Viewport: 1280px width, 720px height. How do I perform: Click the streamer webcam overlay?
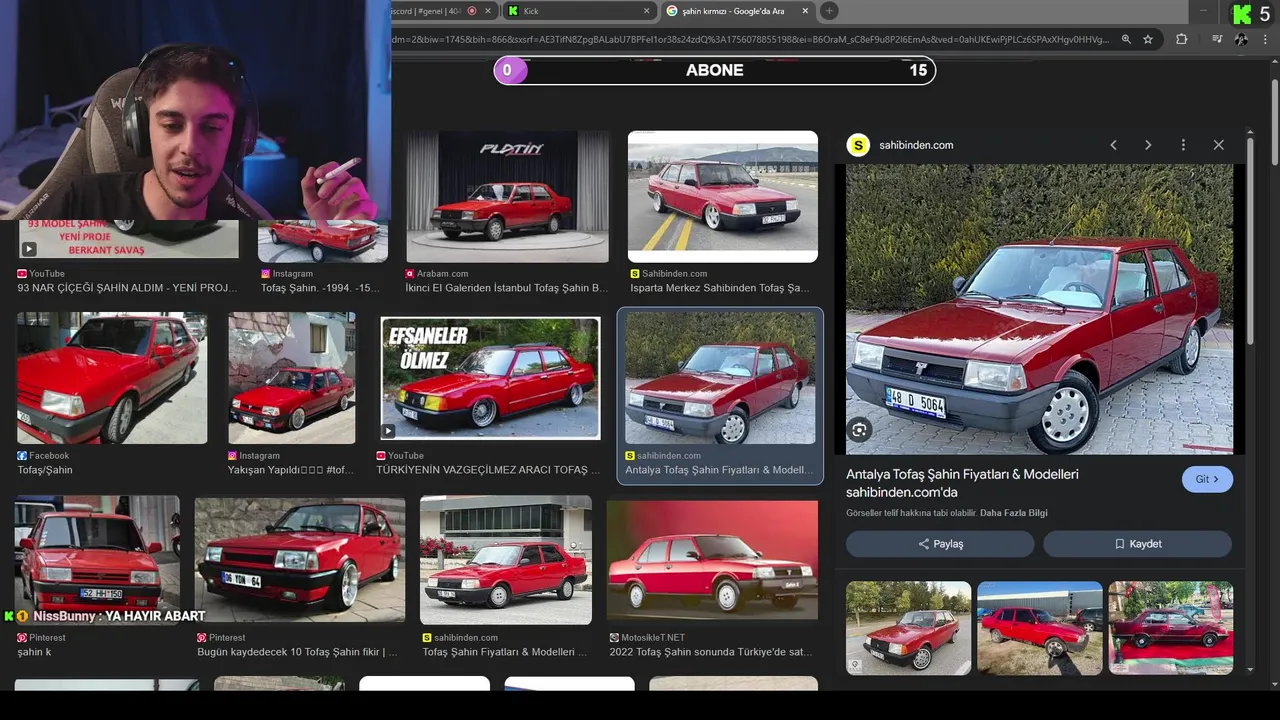[195, 110]
